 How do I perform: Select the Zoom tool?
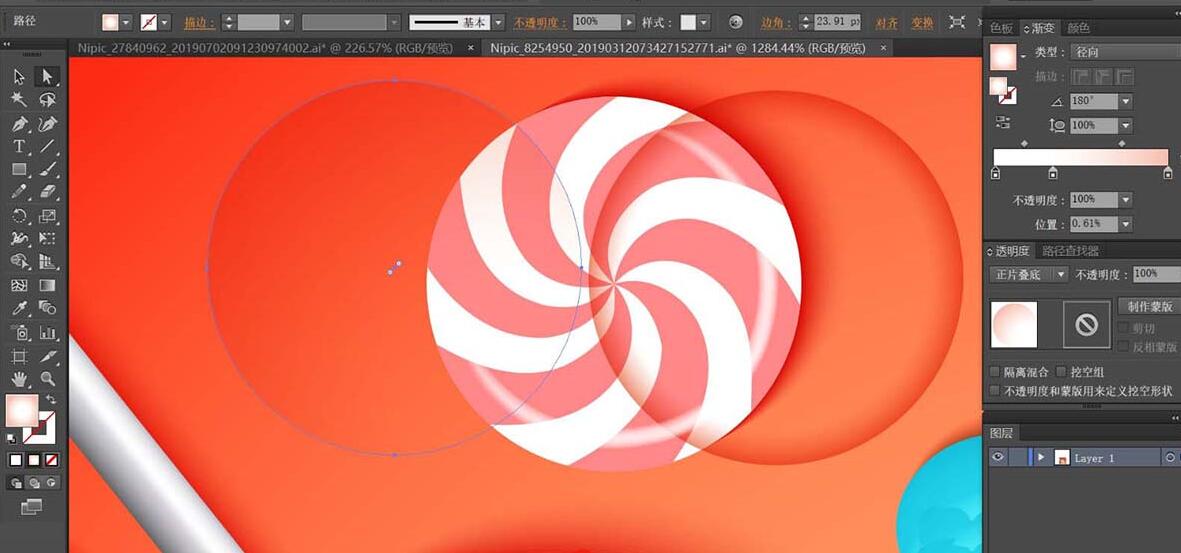tap(47, 379)
